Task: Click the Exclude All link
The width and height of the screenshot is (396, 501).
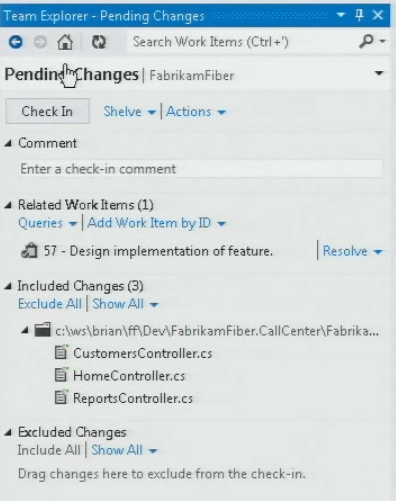Action: pyautogui.click(x=50, y=304)
